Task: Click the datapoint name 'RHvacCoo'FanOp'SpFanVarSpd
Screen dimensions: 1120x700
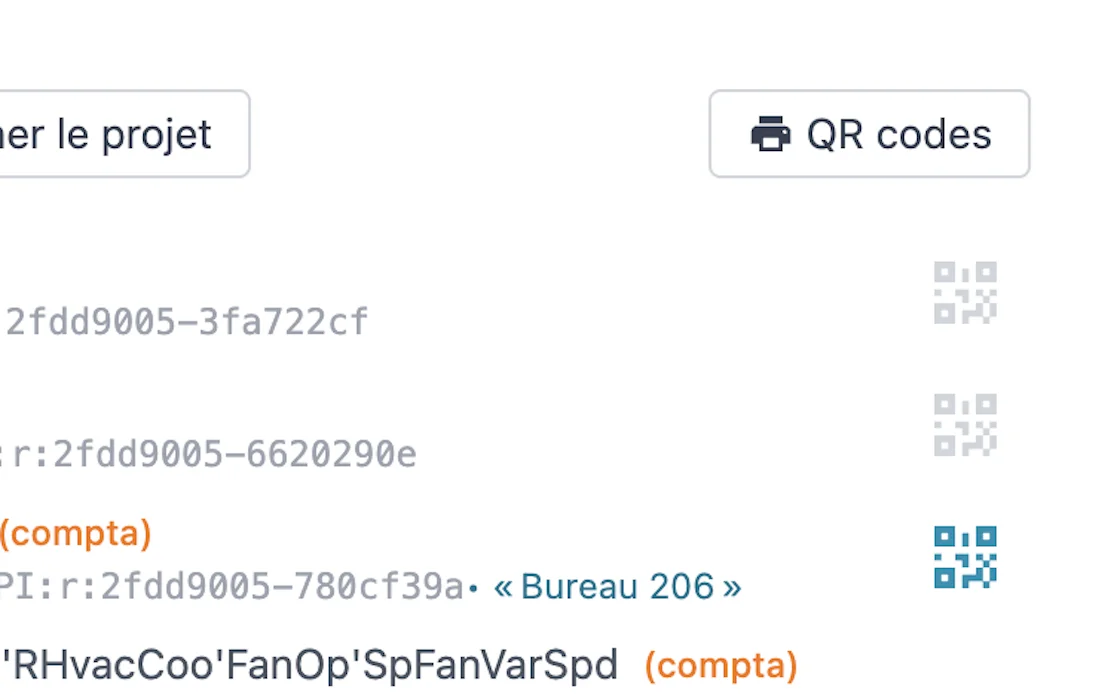Action: pyautogui.click(x=310, y=663)
